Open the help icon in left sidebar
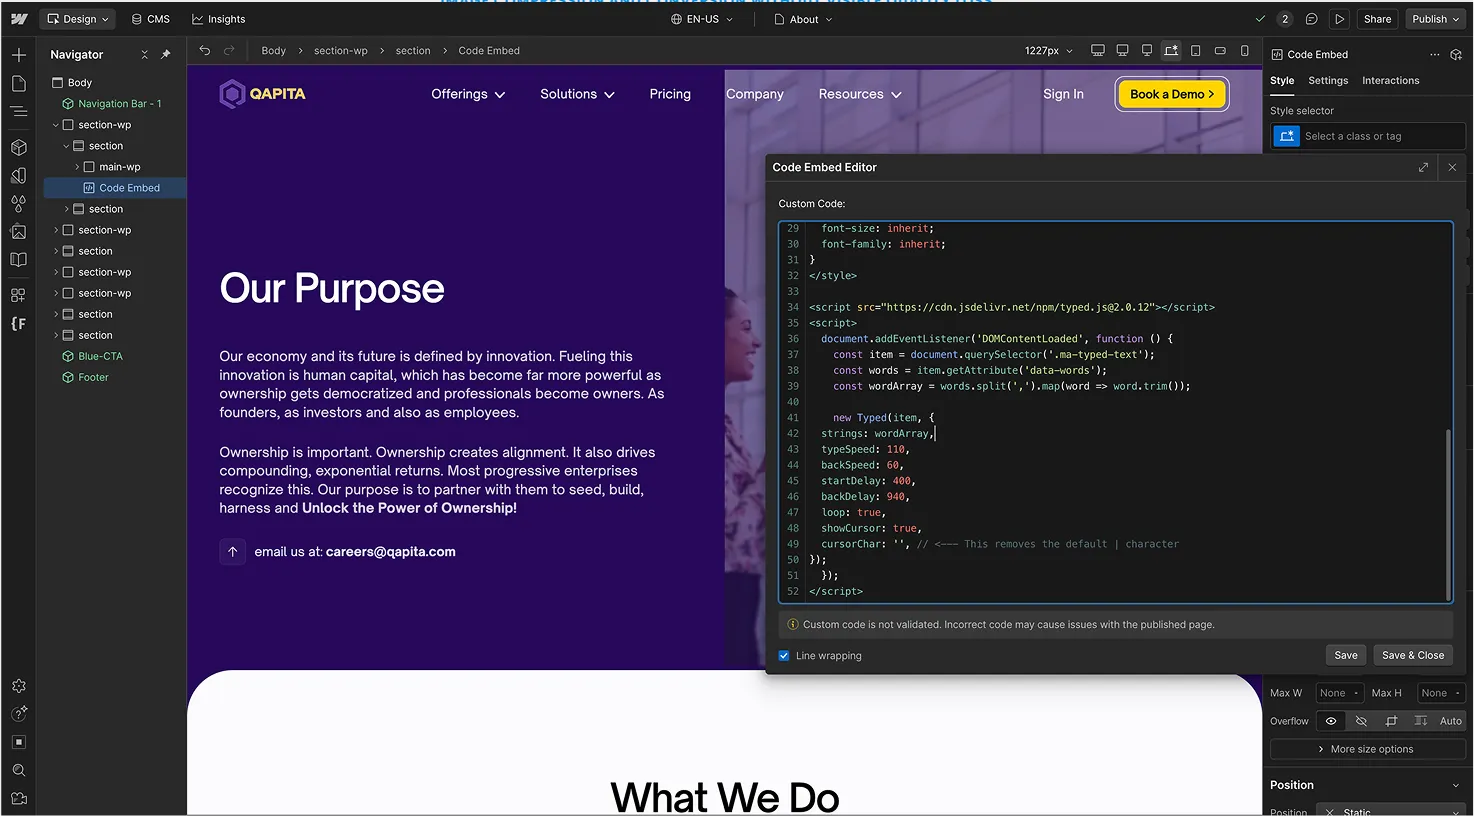The image size is (1474, 816). coord(19,714)
